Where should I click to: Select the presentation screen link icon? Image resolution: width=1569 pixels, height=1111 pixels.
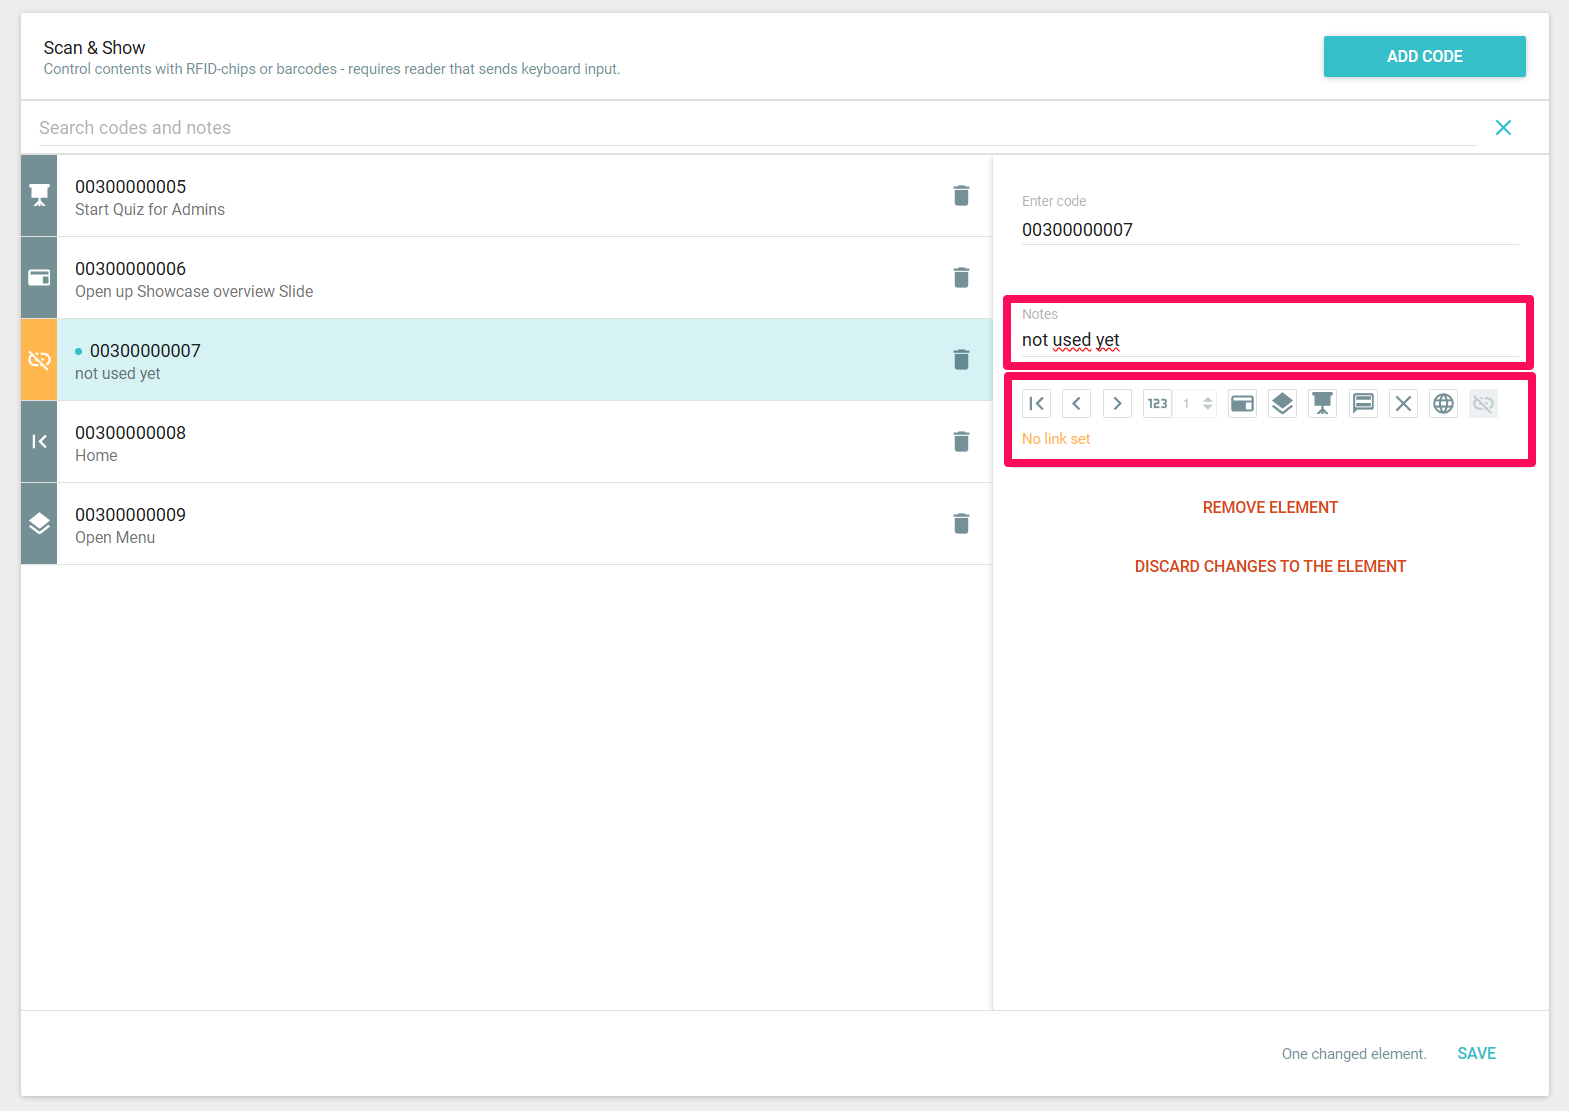tap(1322, 404)
